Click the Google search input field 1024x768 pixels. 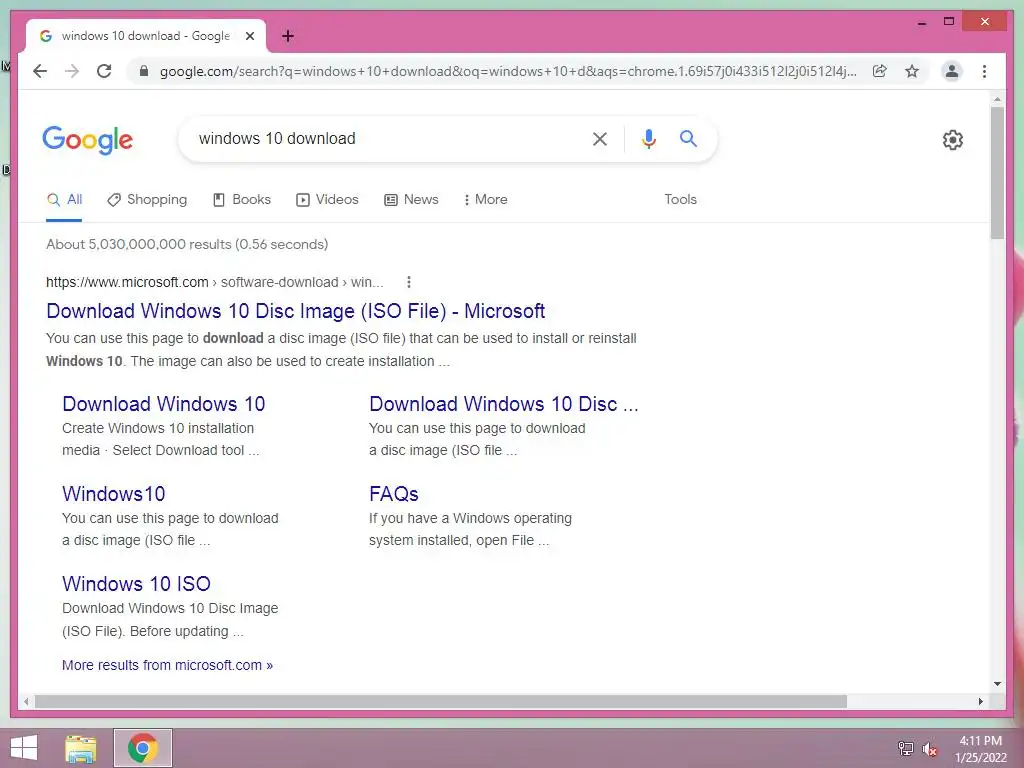[x=385, y=138]
